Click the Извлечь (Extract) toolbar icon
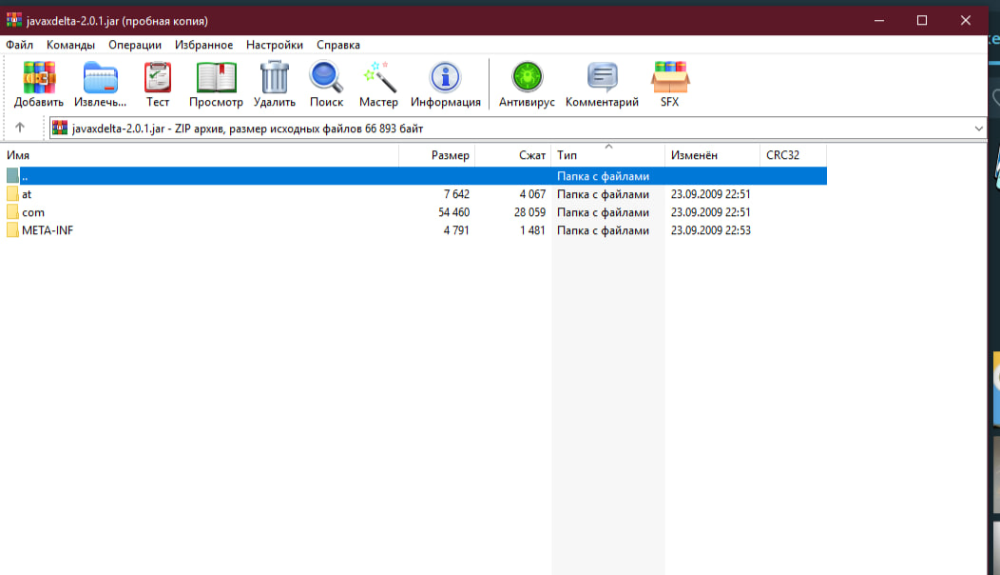 point(100,78)
